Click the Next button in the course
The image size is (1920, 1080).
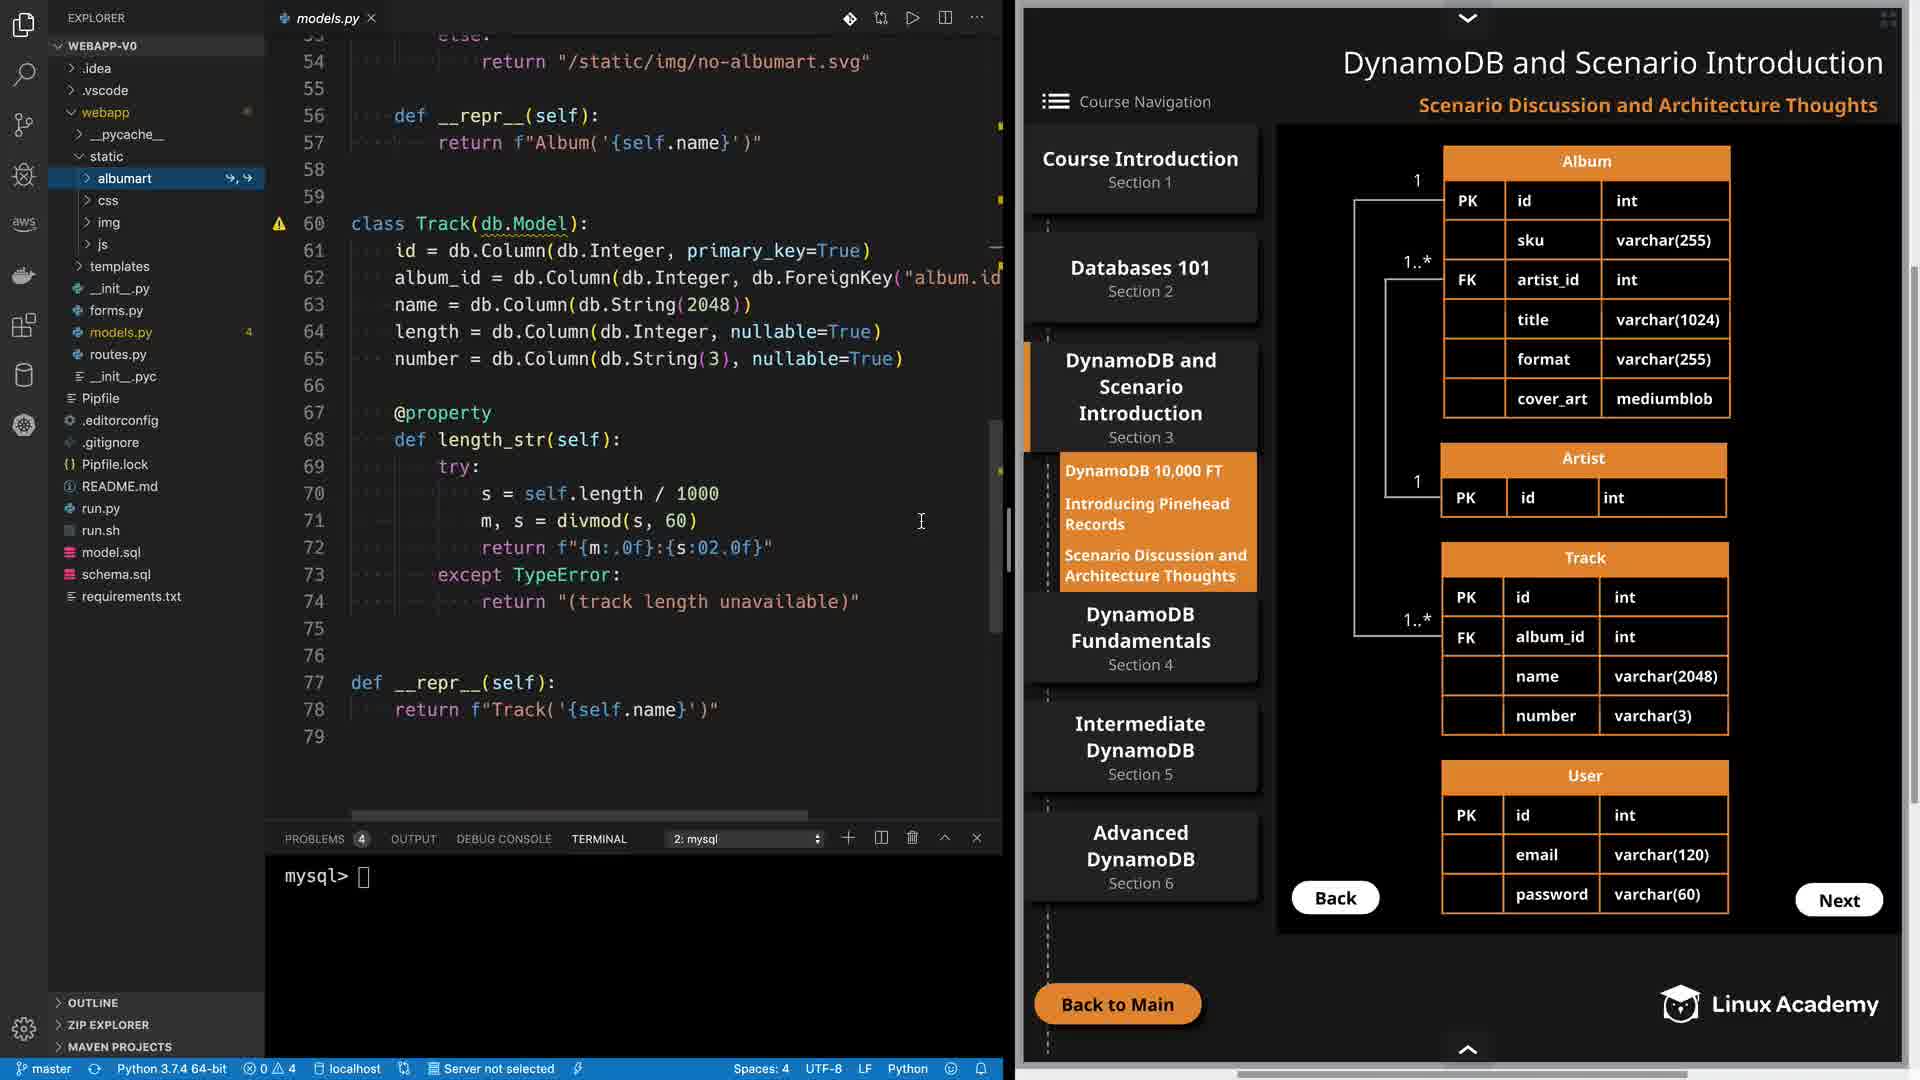tap(1838, 900)
